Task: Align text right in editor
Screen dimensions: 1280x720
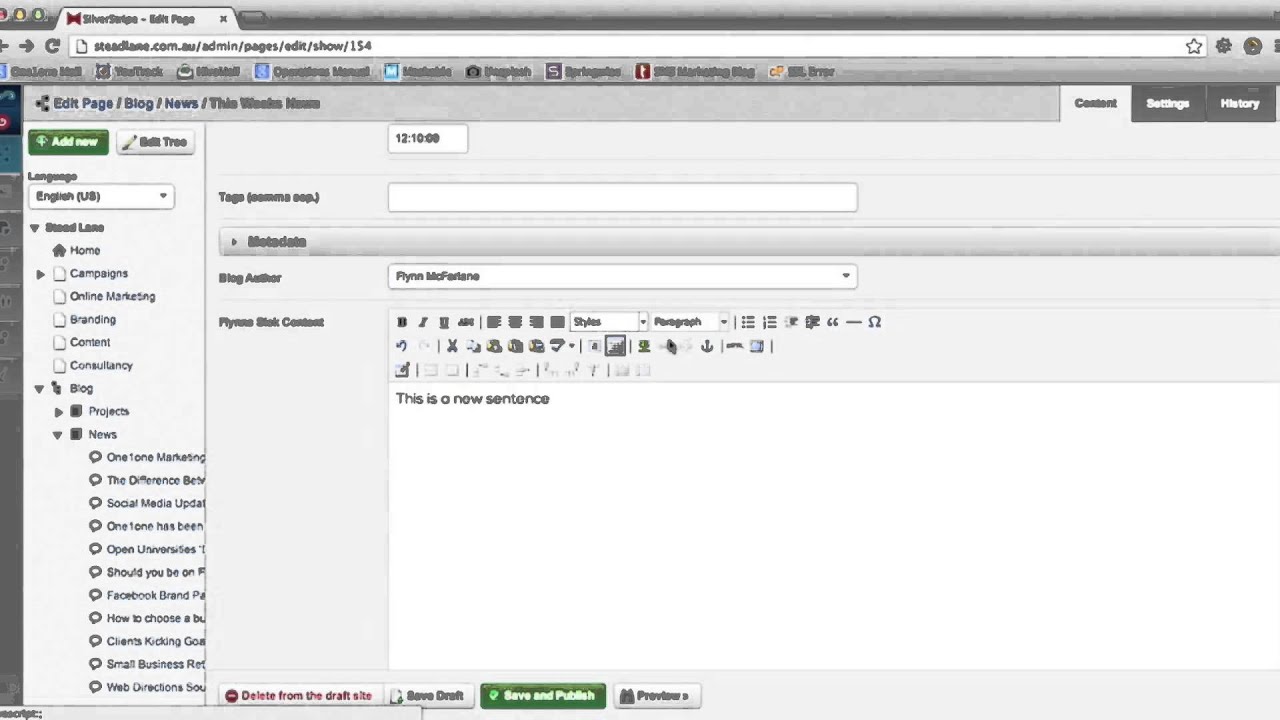Action: [x=536, y=322]
